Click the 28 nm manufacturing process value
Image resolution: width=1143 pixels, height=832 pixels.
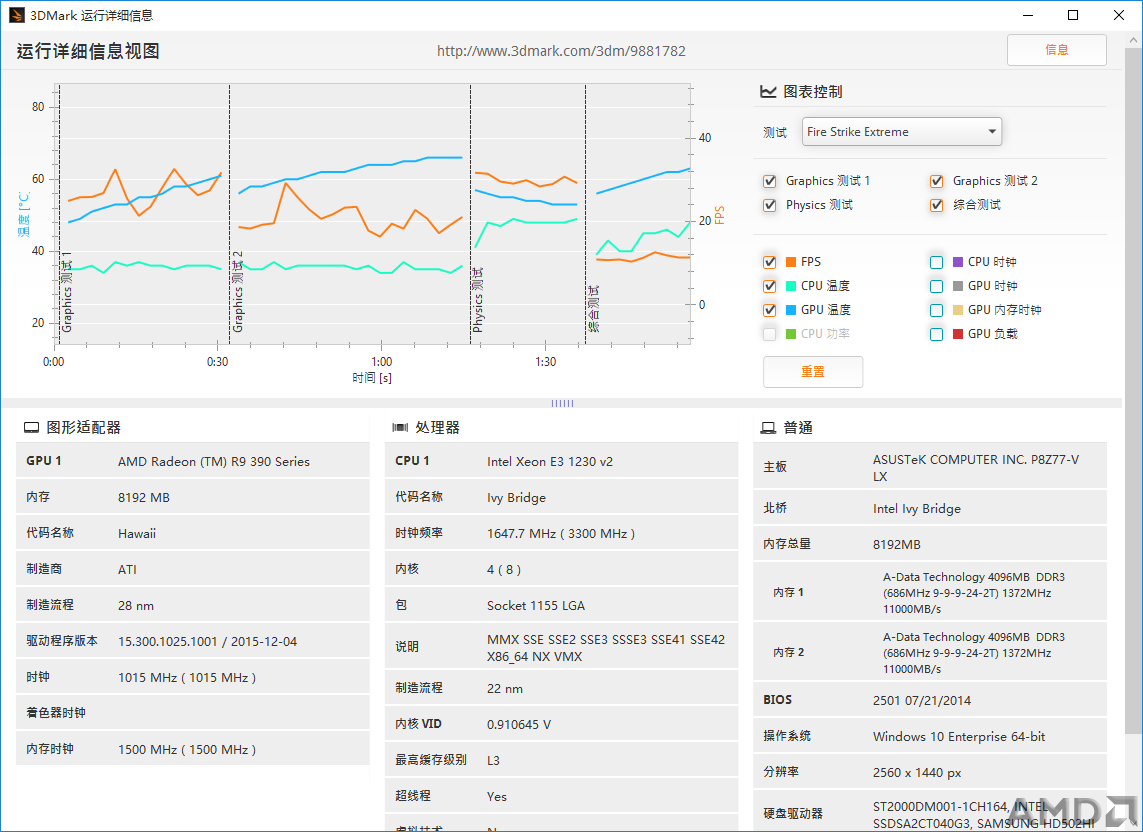click(x=136, y=606)
